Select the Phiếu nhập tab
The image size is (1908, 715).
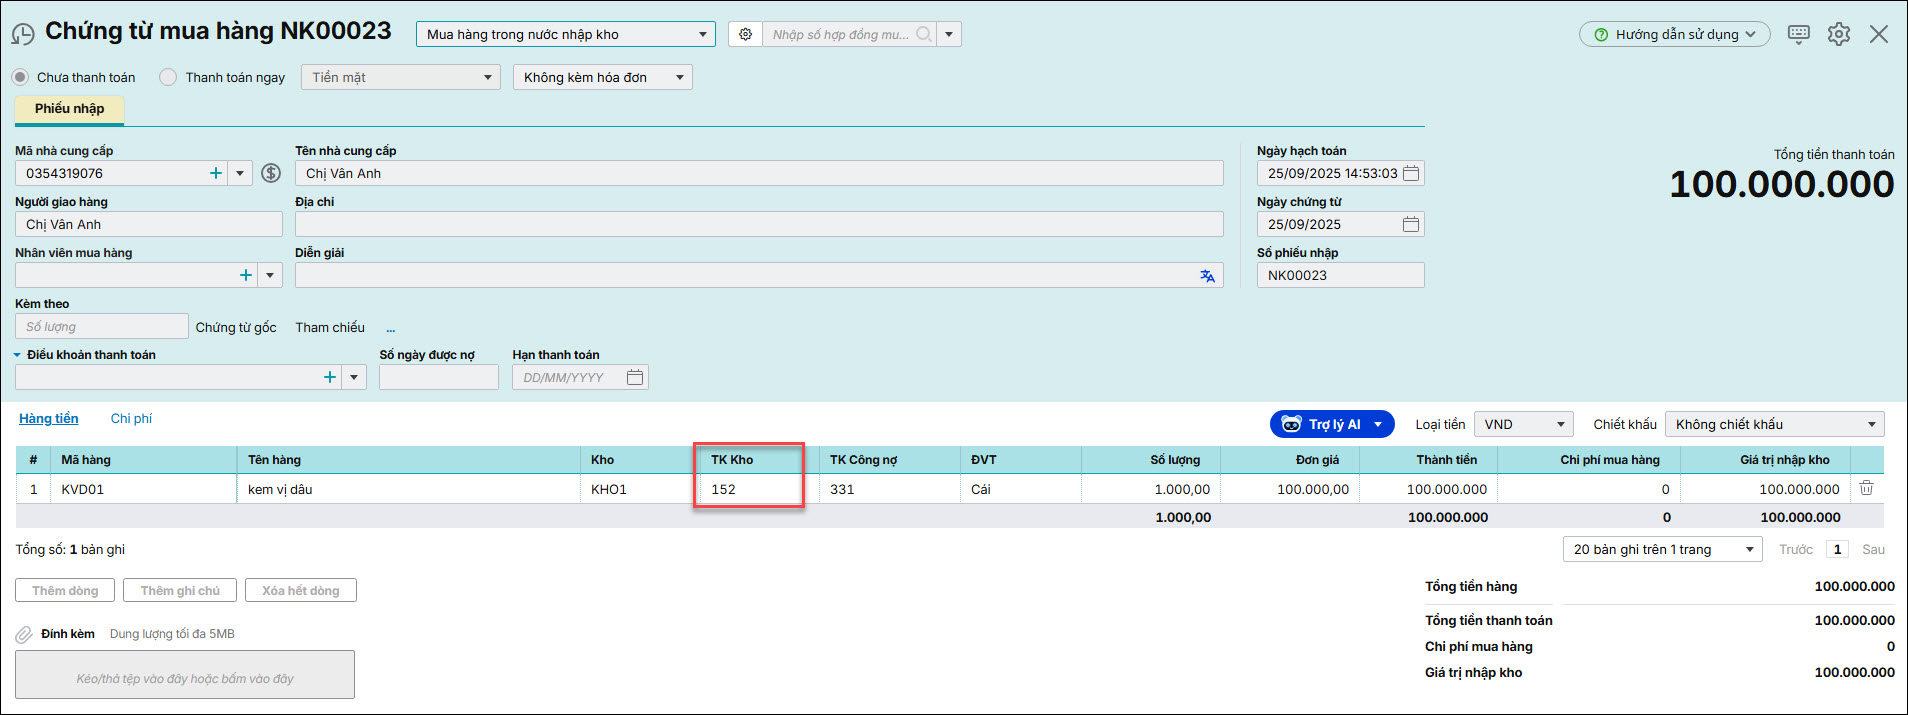pos(69,109)
